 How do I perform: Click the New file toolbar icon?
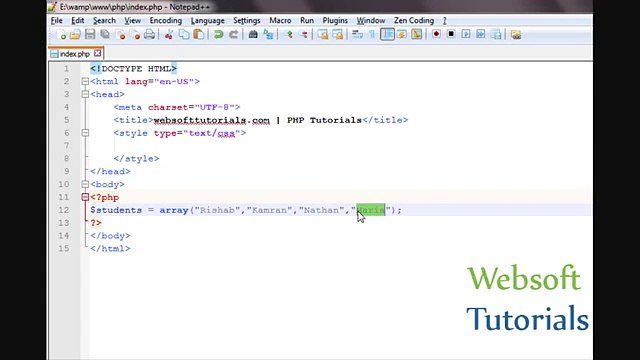click(61, 35)
